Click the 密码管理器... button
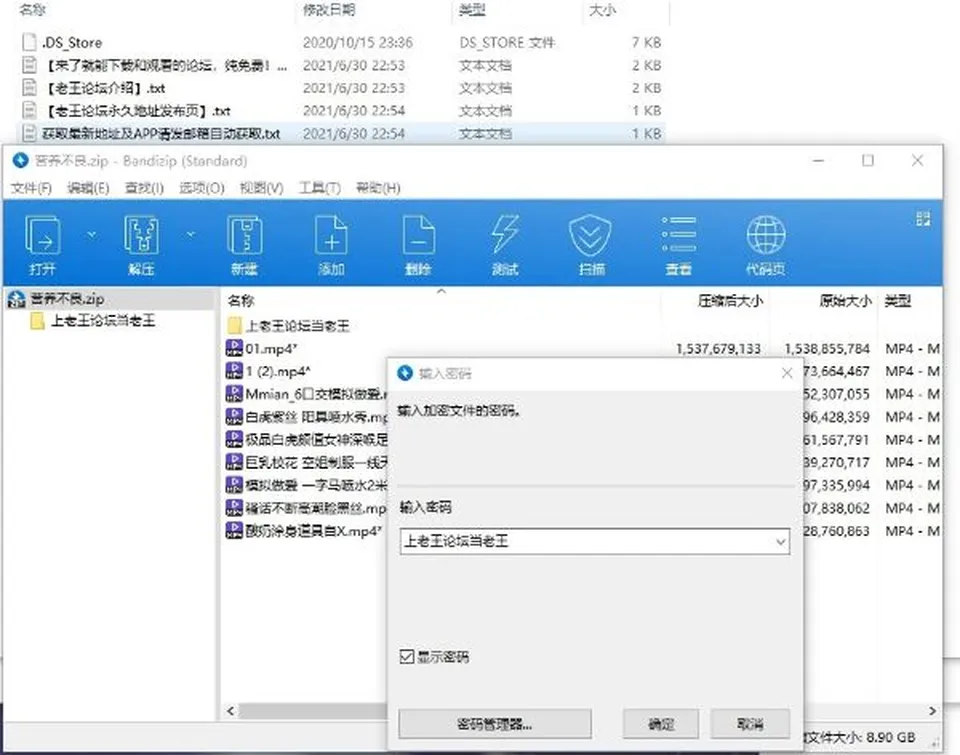The width and height of the screenshot is (960, 755). tap(495, 724)
